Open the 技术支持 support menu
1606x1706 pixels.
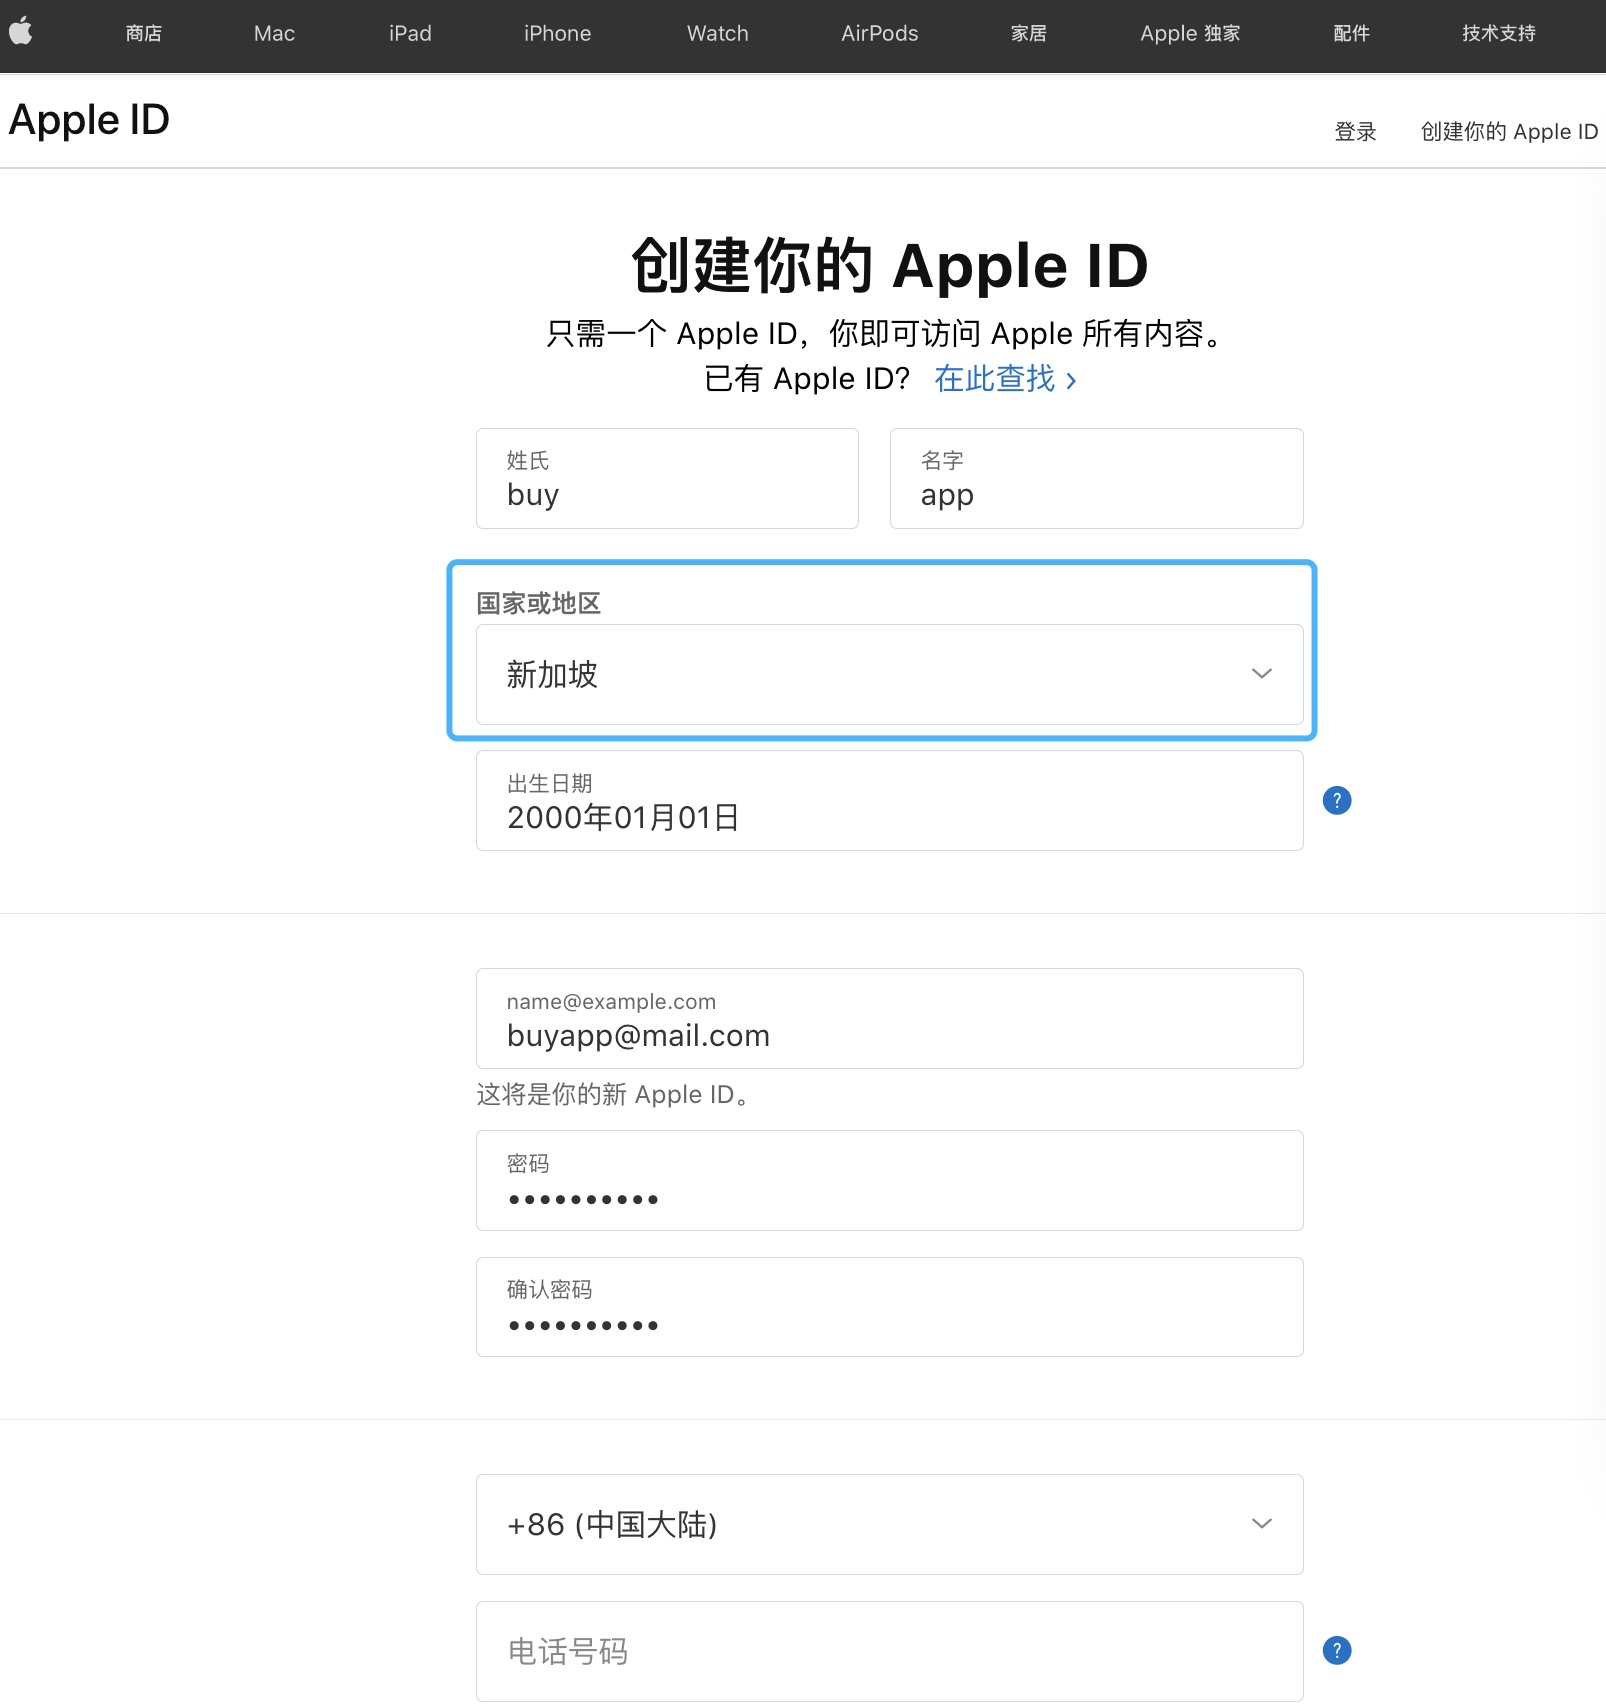(x=1498, y=33)
